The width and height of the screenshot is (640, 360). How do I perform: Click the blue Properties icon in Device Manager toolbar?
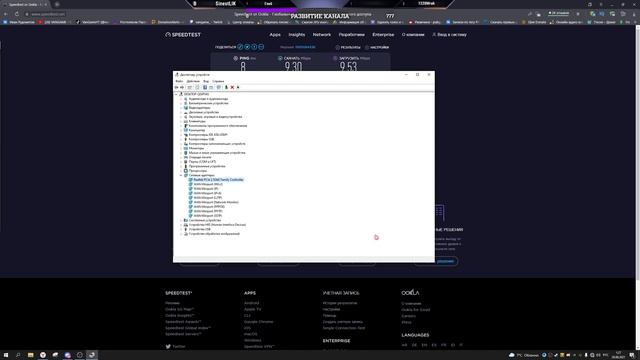click(205, 87)
